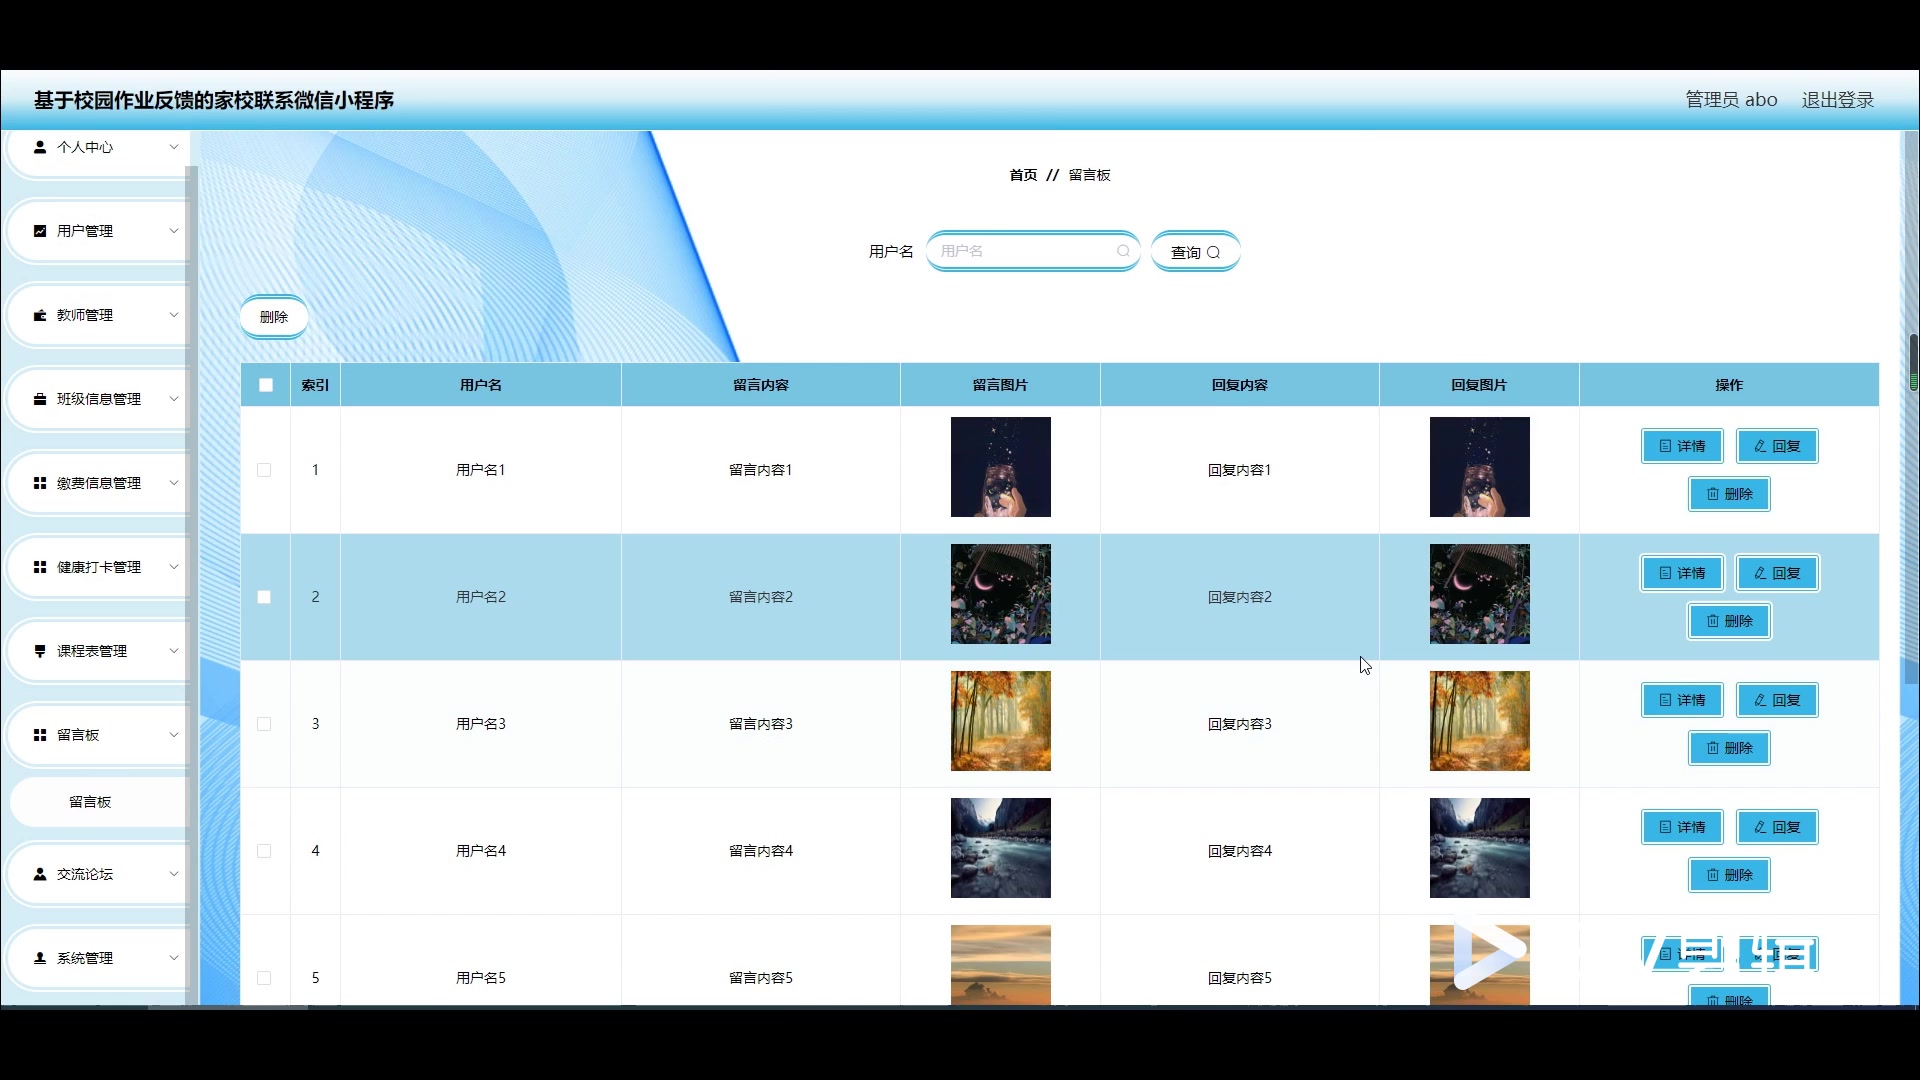Image resolution: width=1920 pixels, height=1080 pixels.
Task: Click the person icon beside 个人中心
Action: [x=40, y=147]
